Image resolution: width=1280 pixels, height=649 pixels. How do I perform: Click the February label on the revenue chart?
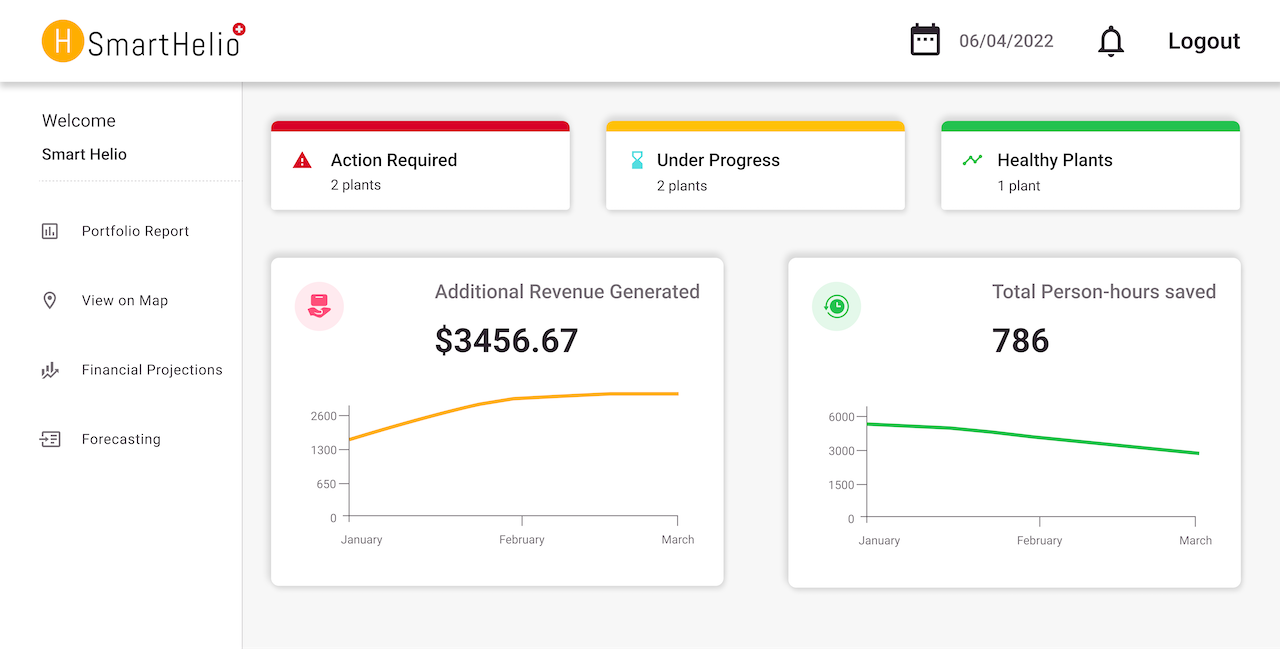tap(522, 540)
